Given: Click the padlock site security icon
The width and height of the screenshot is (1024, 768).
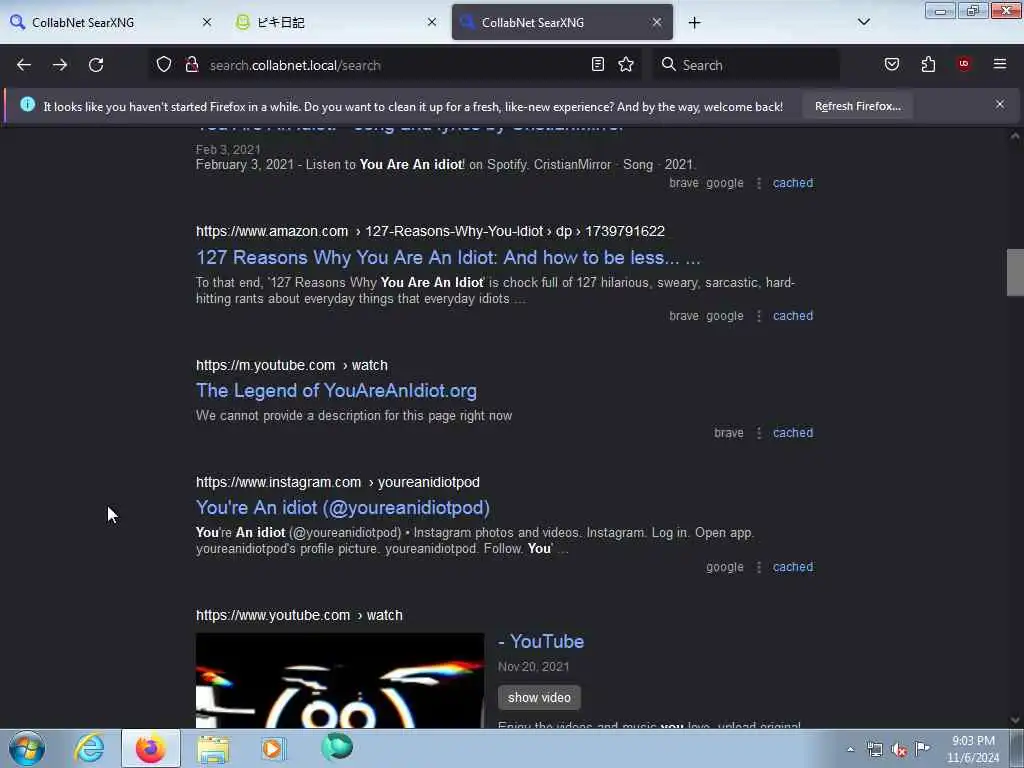Looking at the screenshot, I should (192, 64).
